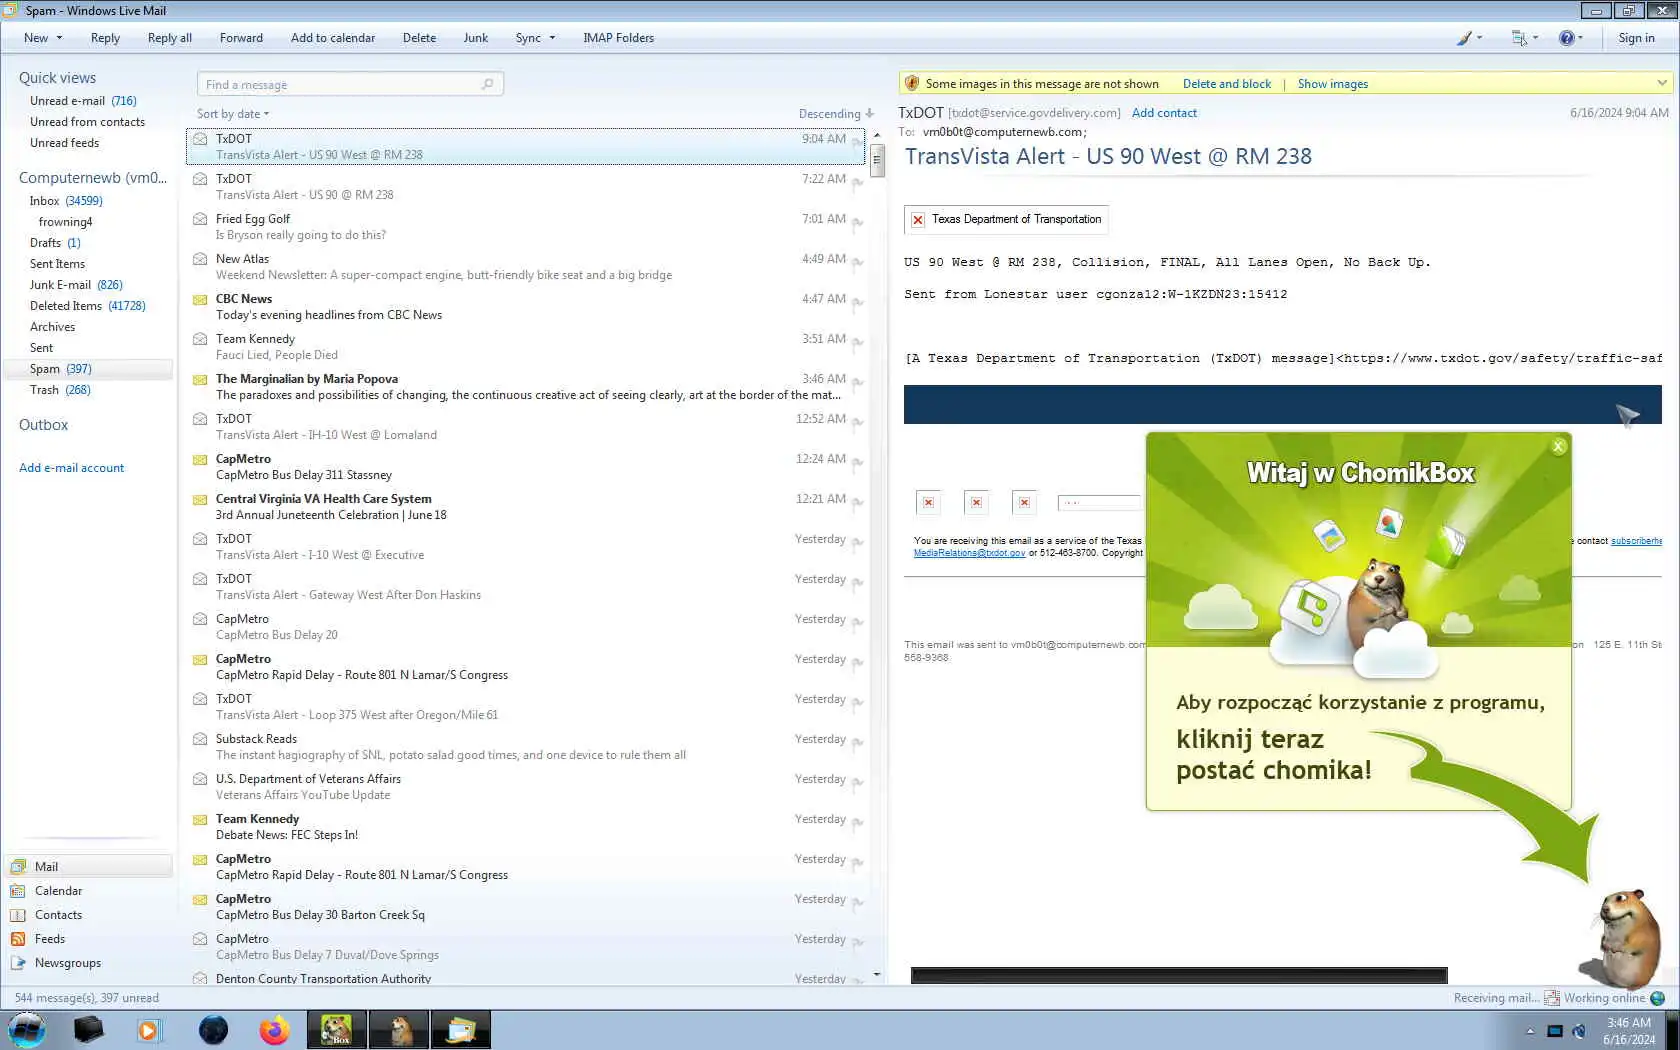This screenshot has width=1680, height=1050.
Task: Click the security shield icon in info bar
Action: 911,84
